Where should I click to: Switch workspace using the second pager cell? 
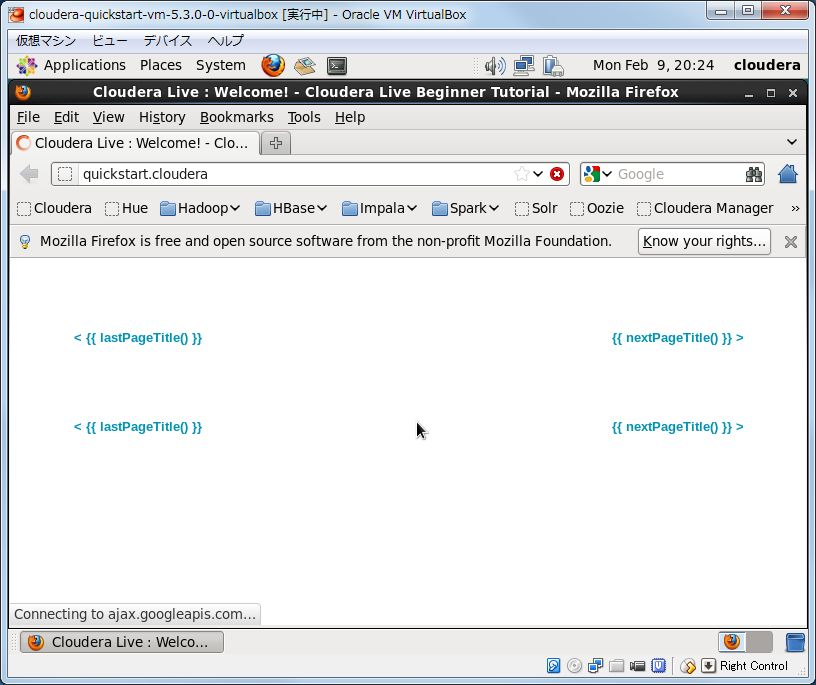(x=759, y=642)
